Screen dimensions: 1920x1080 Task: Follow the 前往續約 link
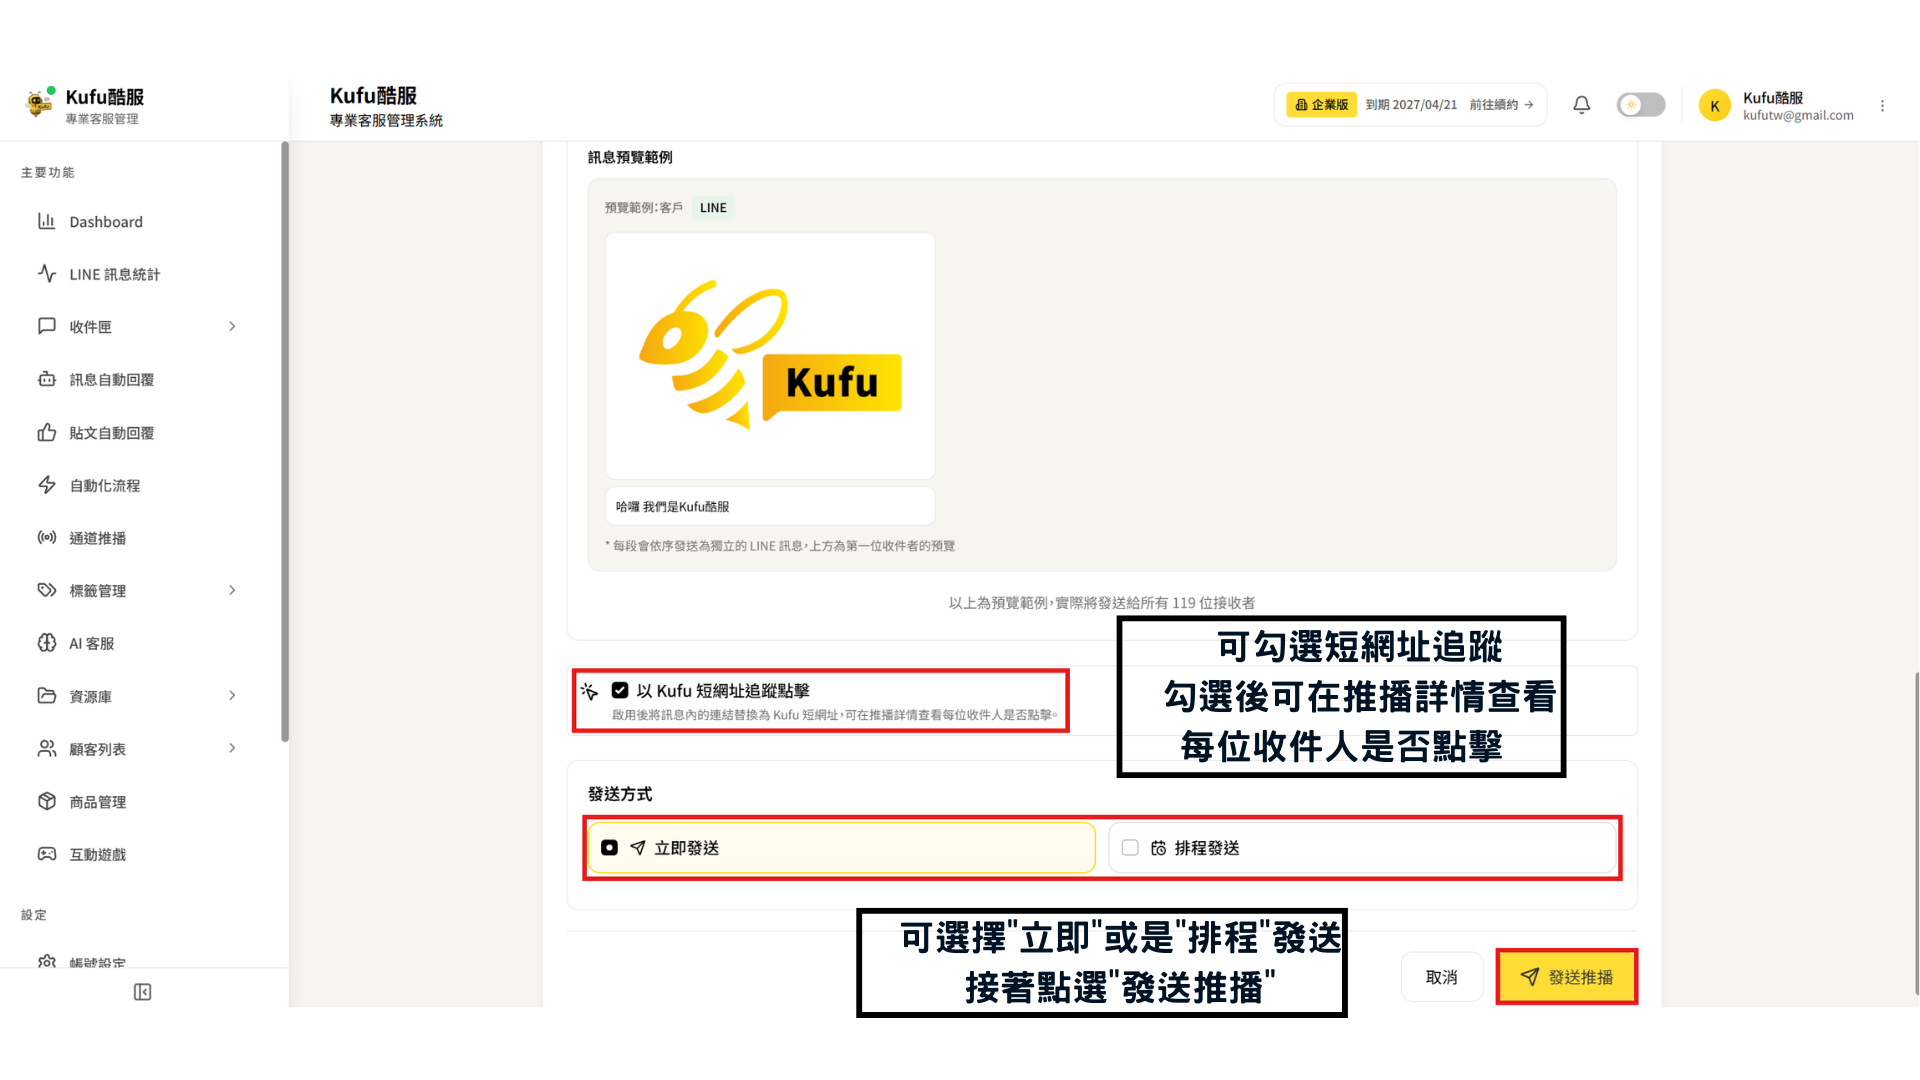[1501, 105]
